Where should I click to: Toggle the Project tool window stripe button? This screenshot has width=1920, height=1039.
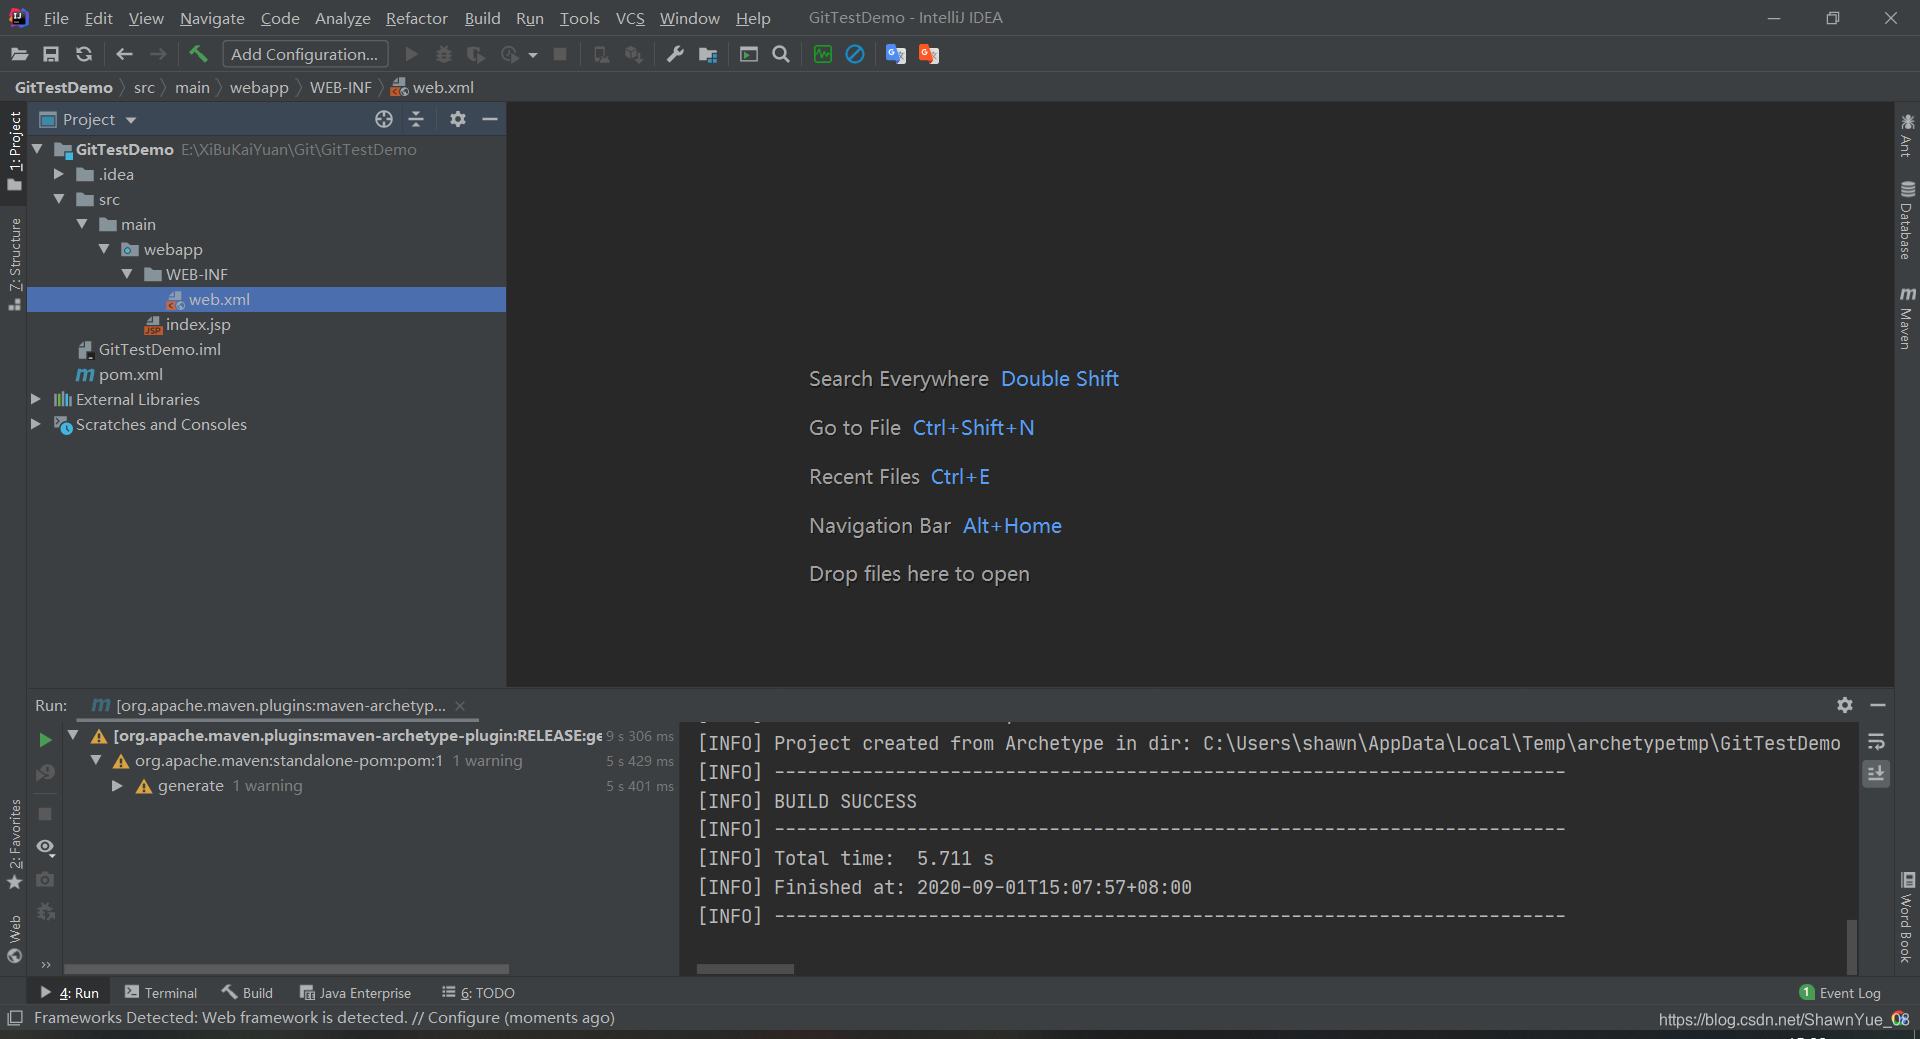[x=15, y=150]
